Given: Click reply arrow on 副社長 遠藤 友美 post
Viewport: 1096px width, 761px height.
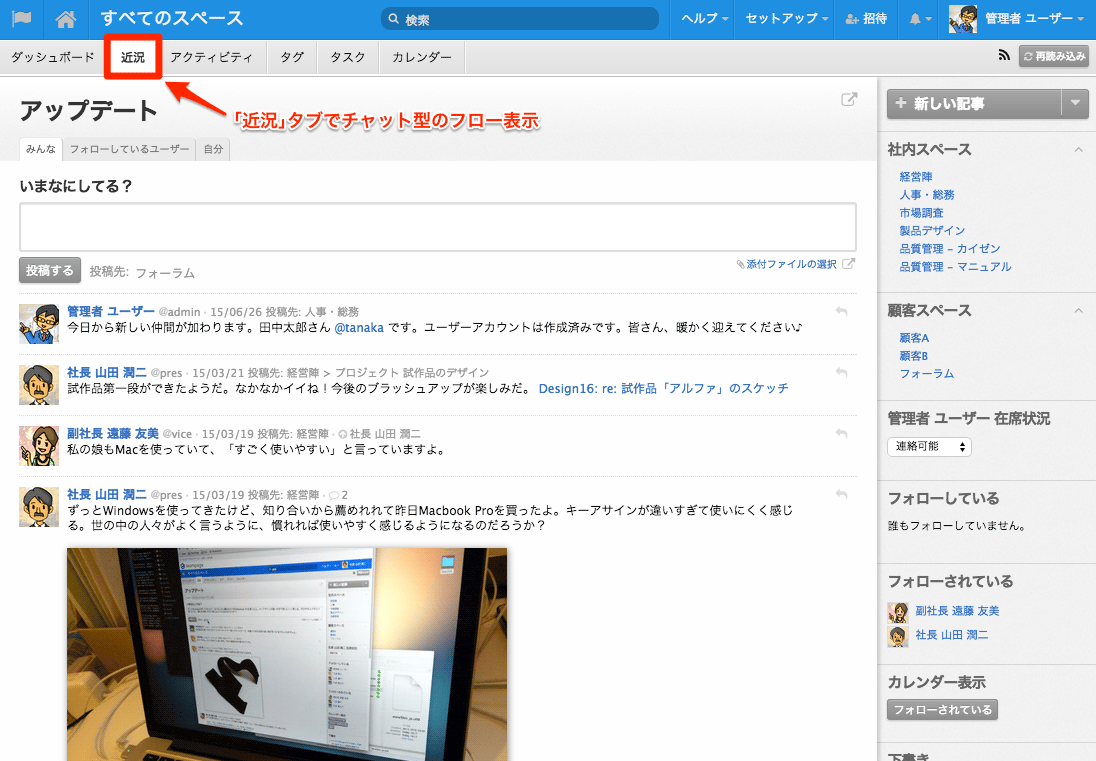Looking at the screenshot, I should (842, 433).
